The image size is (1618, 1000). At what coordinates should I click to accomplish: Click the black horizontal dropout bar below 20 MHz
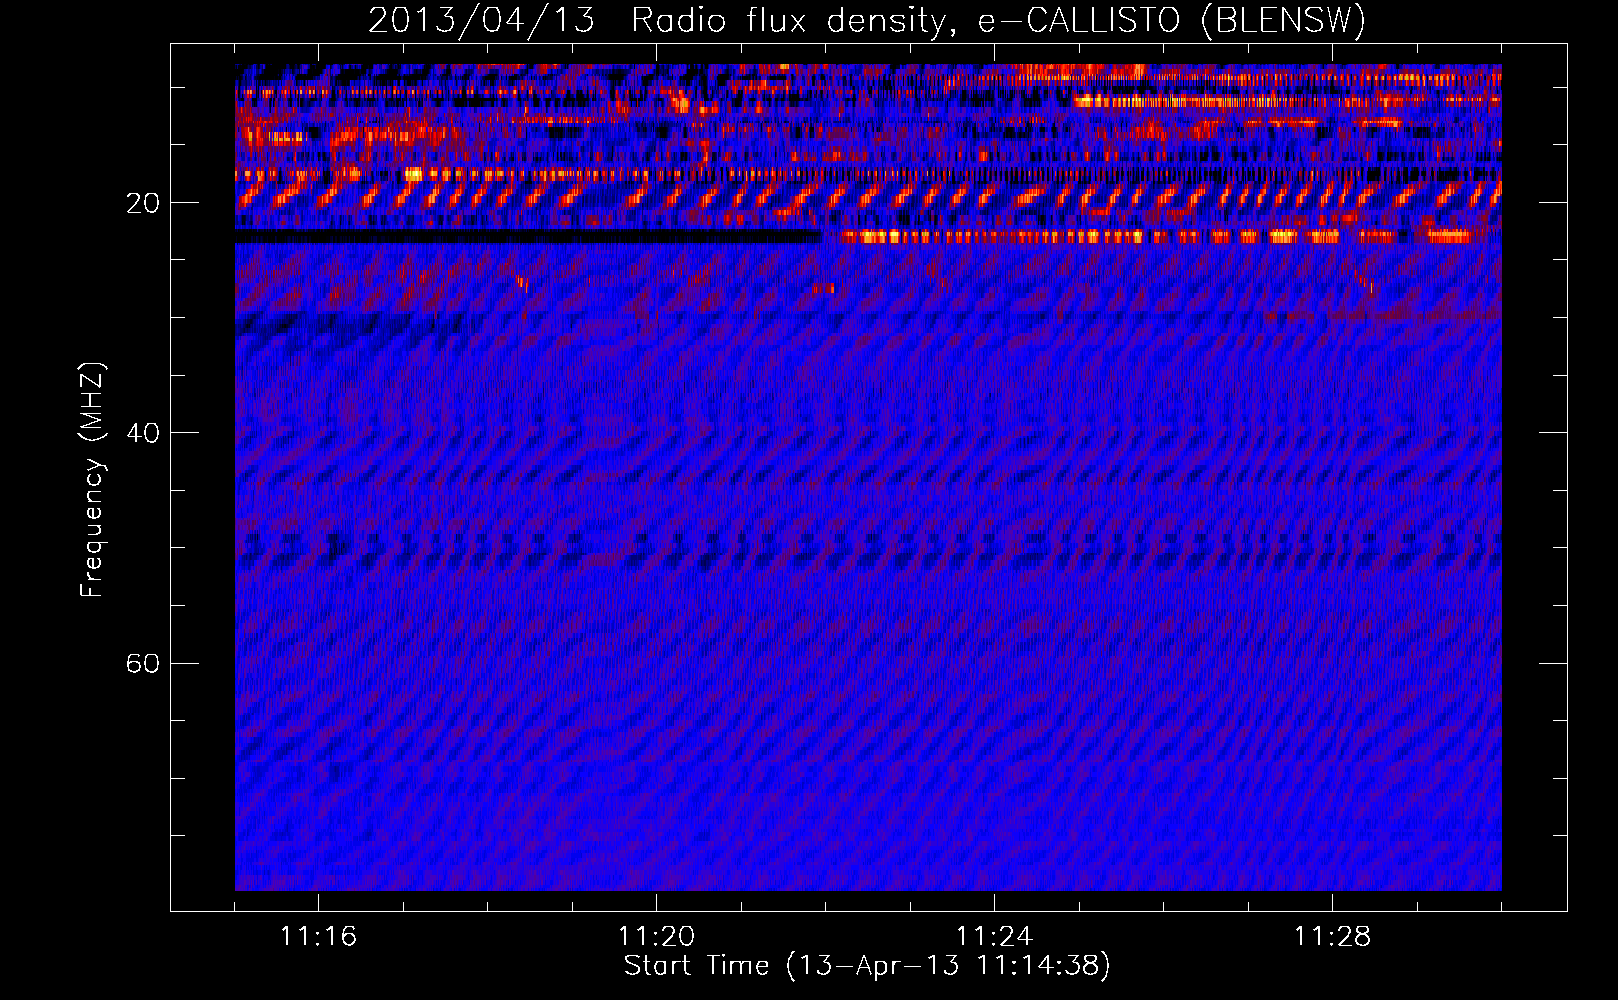tap(528, 237)
